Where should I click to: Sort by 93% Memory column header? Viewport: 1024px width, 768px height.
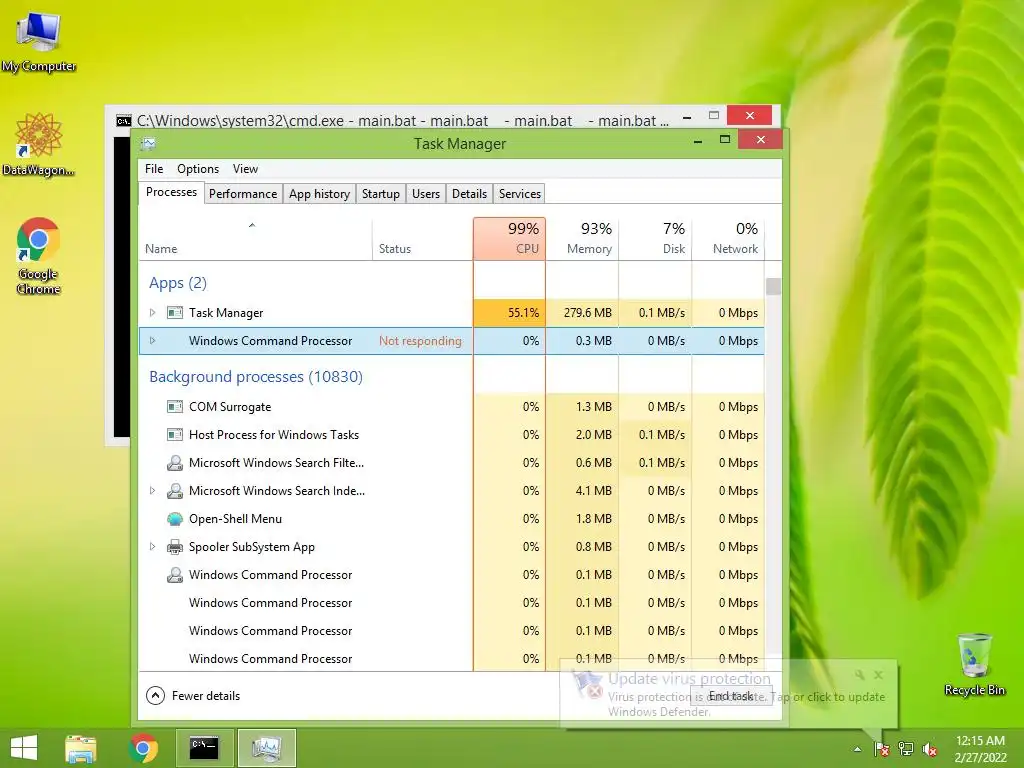(x=583, y=239)
